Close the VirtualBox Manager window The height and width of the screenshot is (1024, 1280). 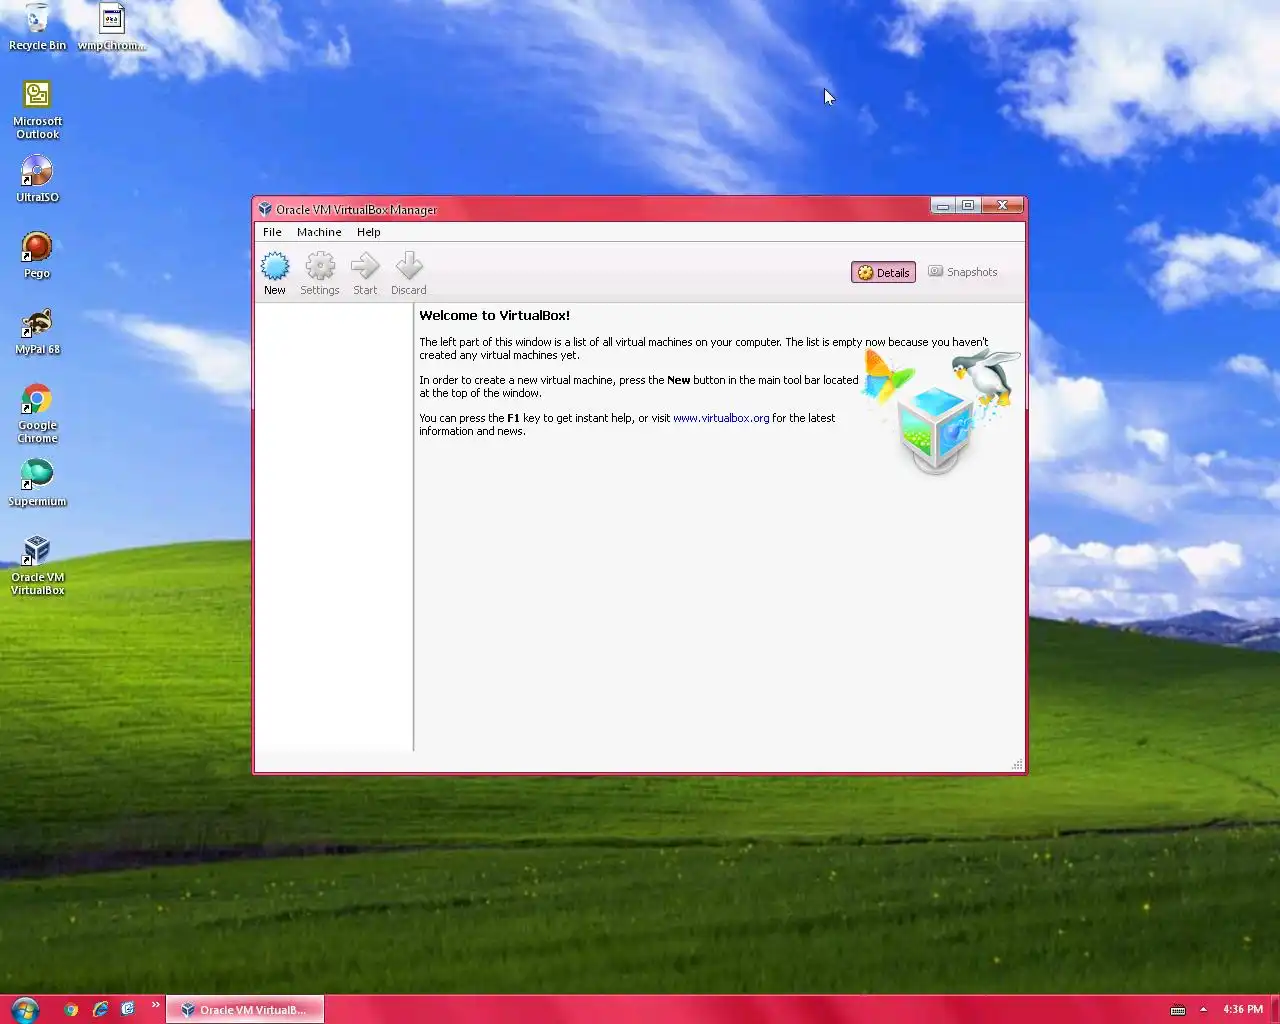point(1002,205)
